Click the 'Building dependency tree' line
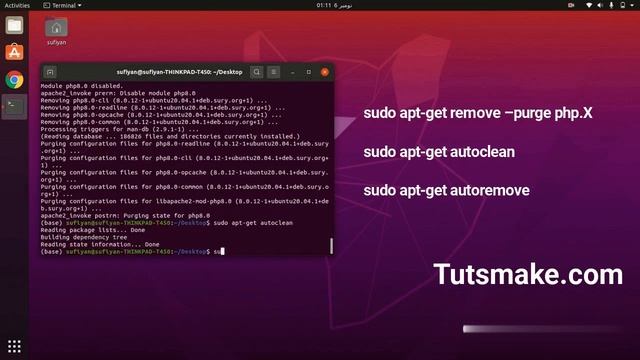 [x=84, y=237]
